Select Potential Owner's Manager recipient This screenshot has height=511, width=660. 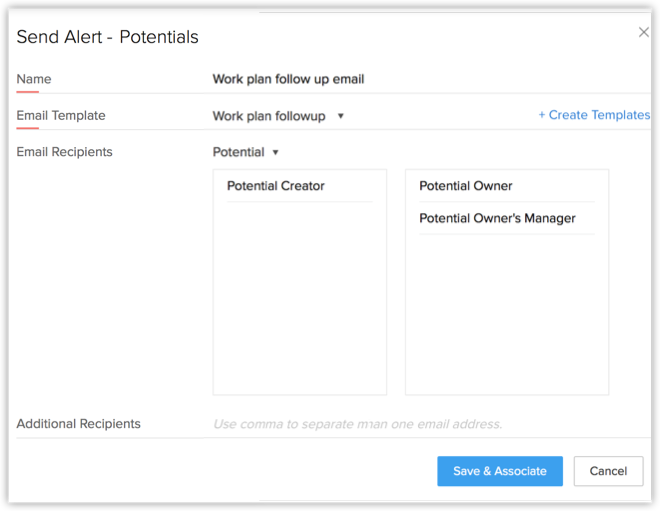497,218
